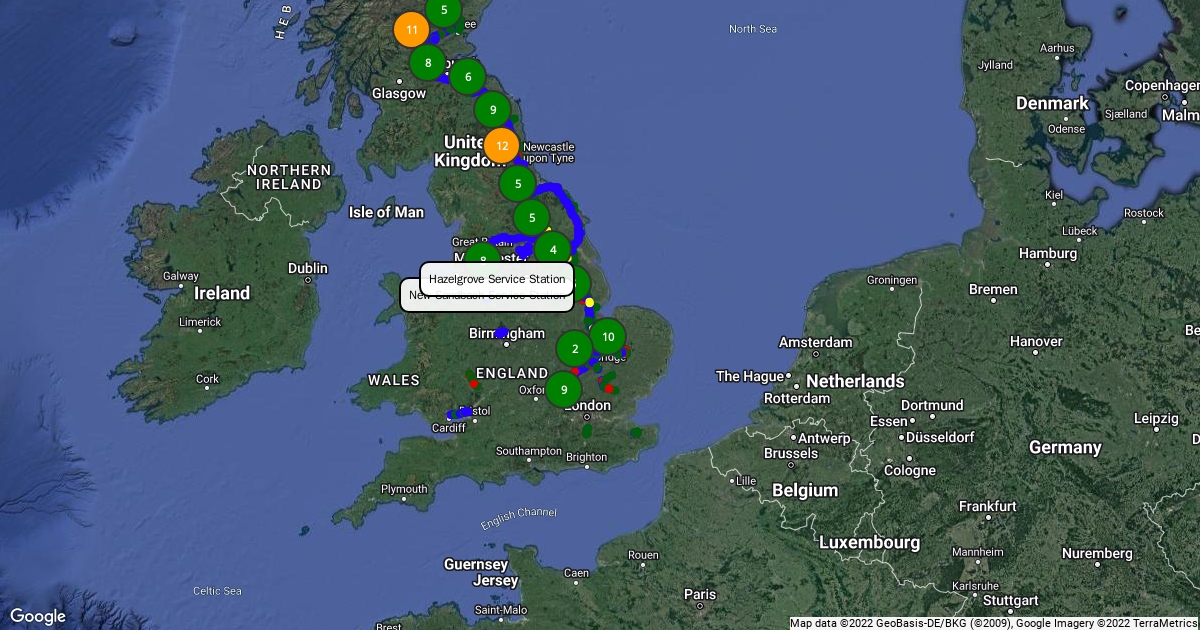Select the yellow dot marker below the tooltips

click(x=589, y=302)
